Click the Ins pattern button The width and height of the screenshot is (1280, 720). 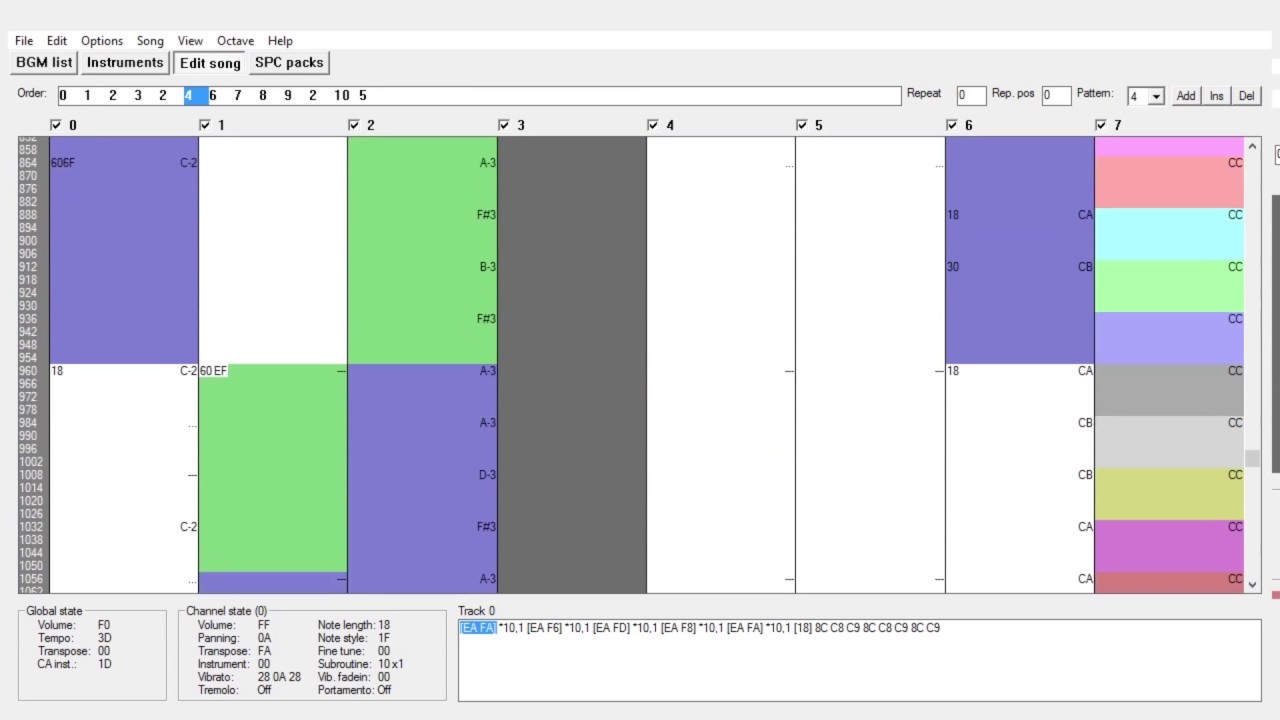[1216, 96]
